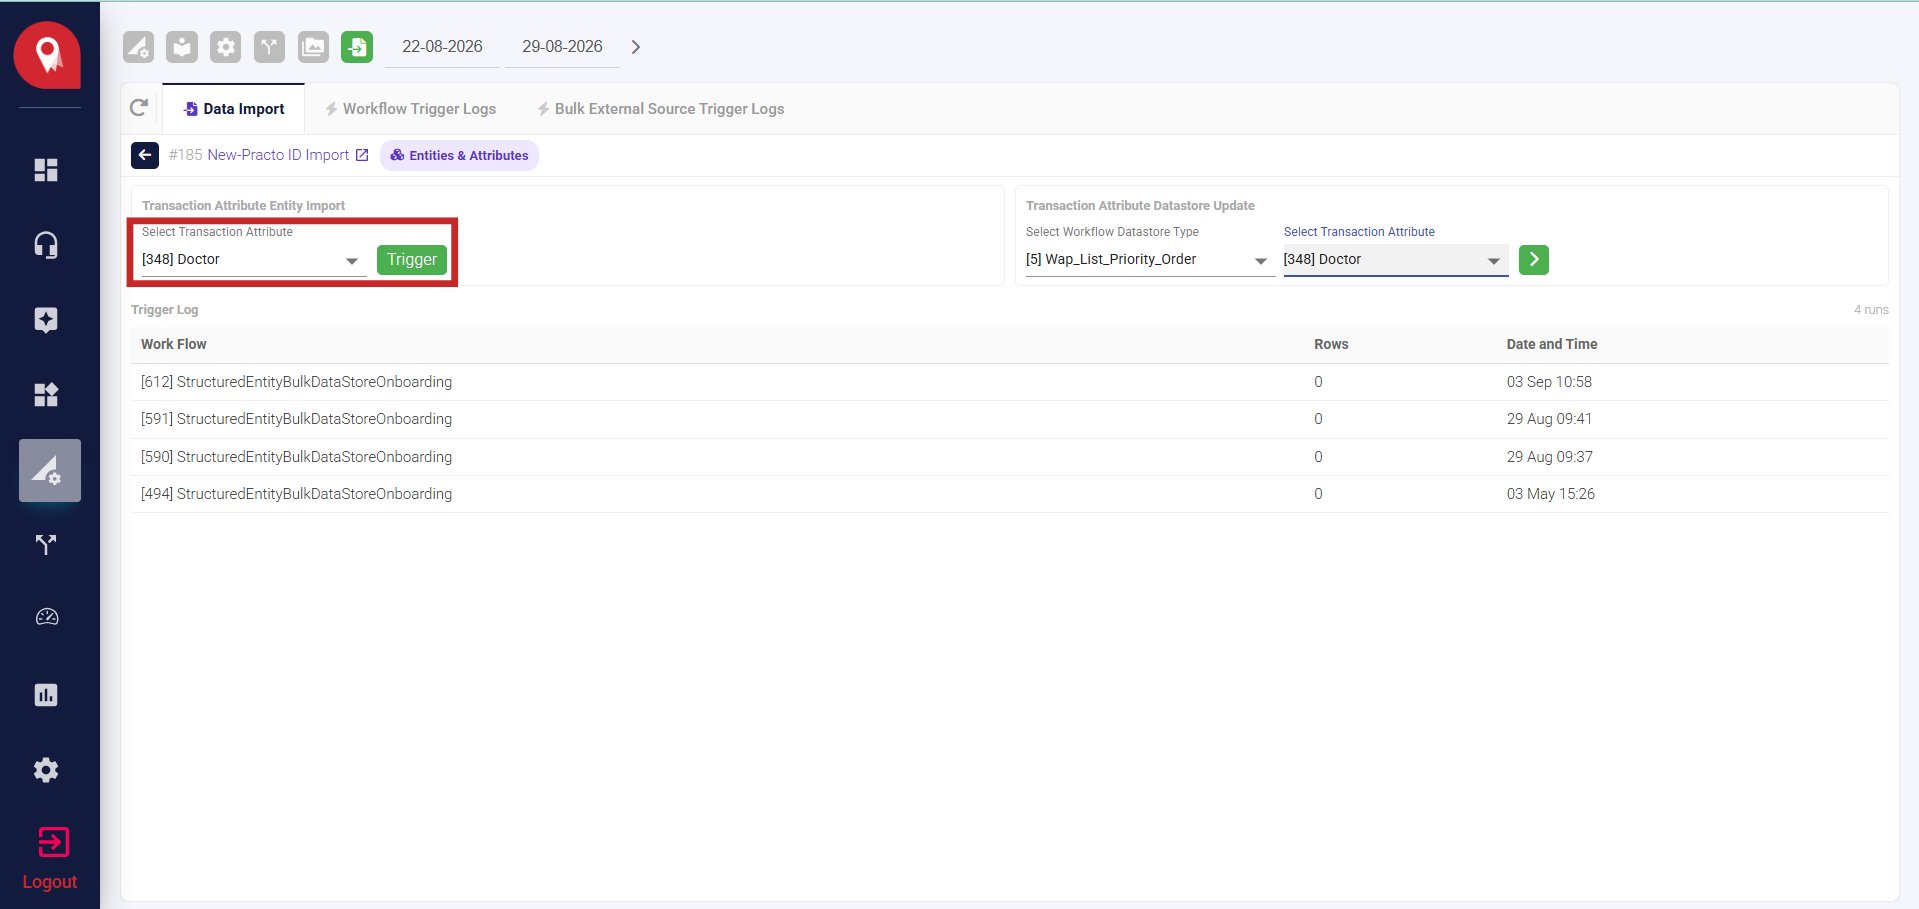Click the green Trigger button
The width and height of the screenshot is (1919, 909).
coord(412,260)
